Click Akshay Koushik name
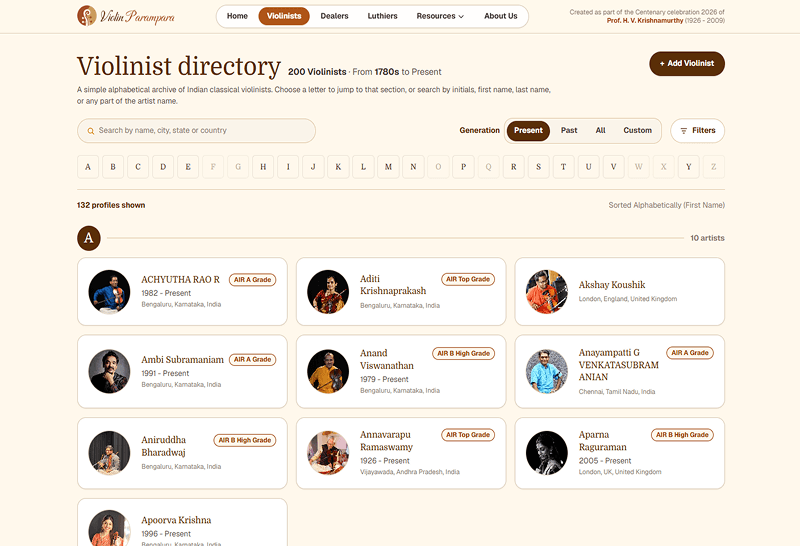 [612, 285]
